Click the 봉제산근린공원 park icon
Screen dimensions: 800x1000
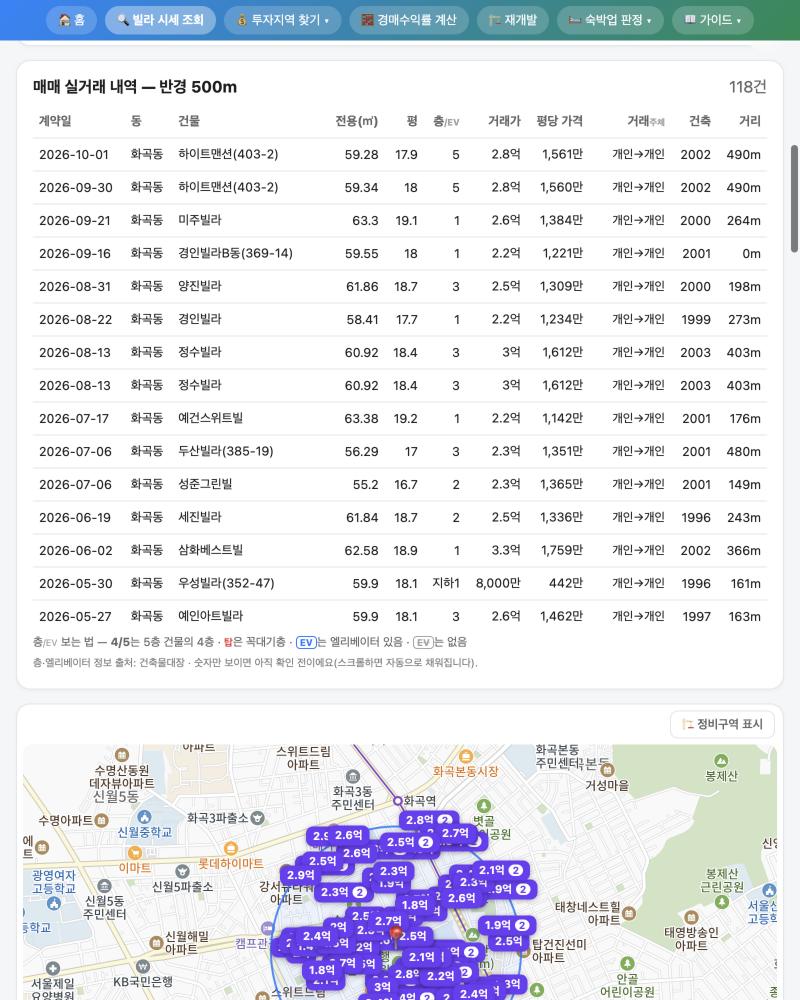pos(722,902)
